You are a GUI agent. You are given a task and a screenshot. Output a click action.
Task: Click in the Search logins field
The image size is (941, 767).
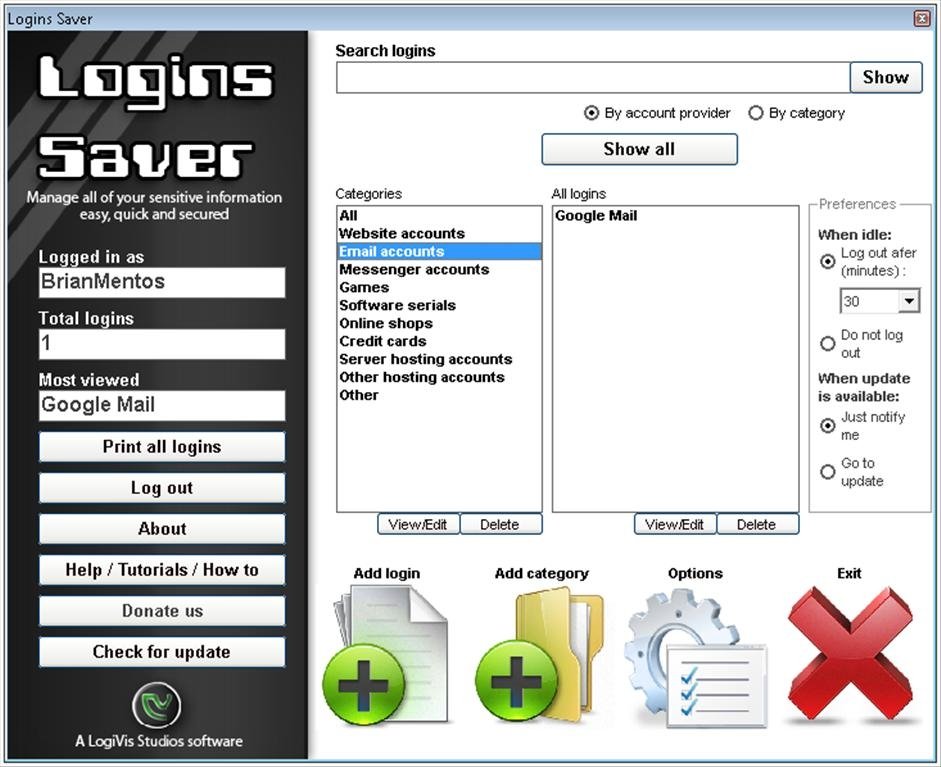593,77
